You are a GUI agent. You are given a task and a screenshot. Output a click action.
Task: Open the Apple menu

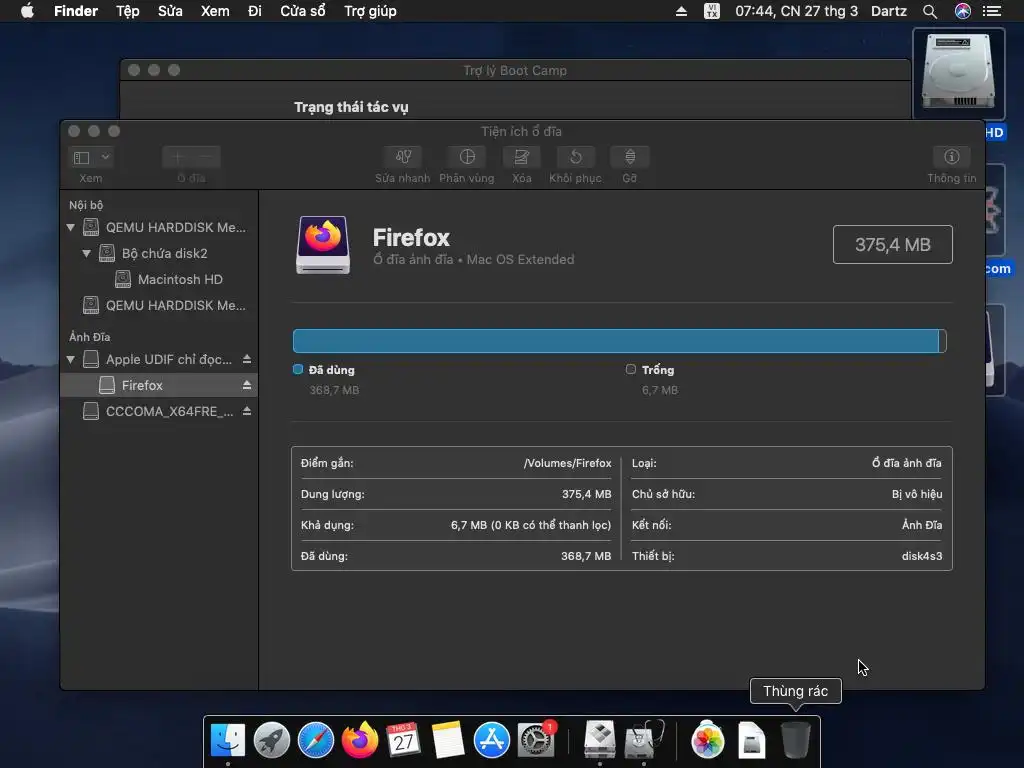click(27, 11)
